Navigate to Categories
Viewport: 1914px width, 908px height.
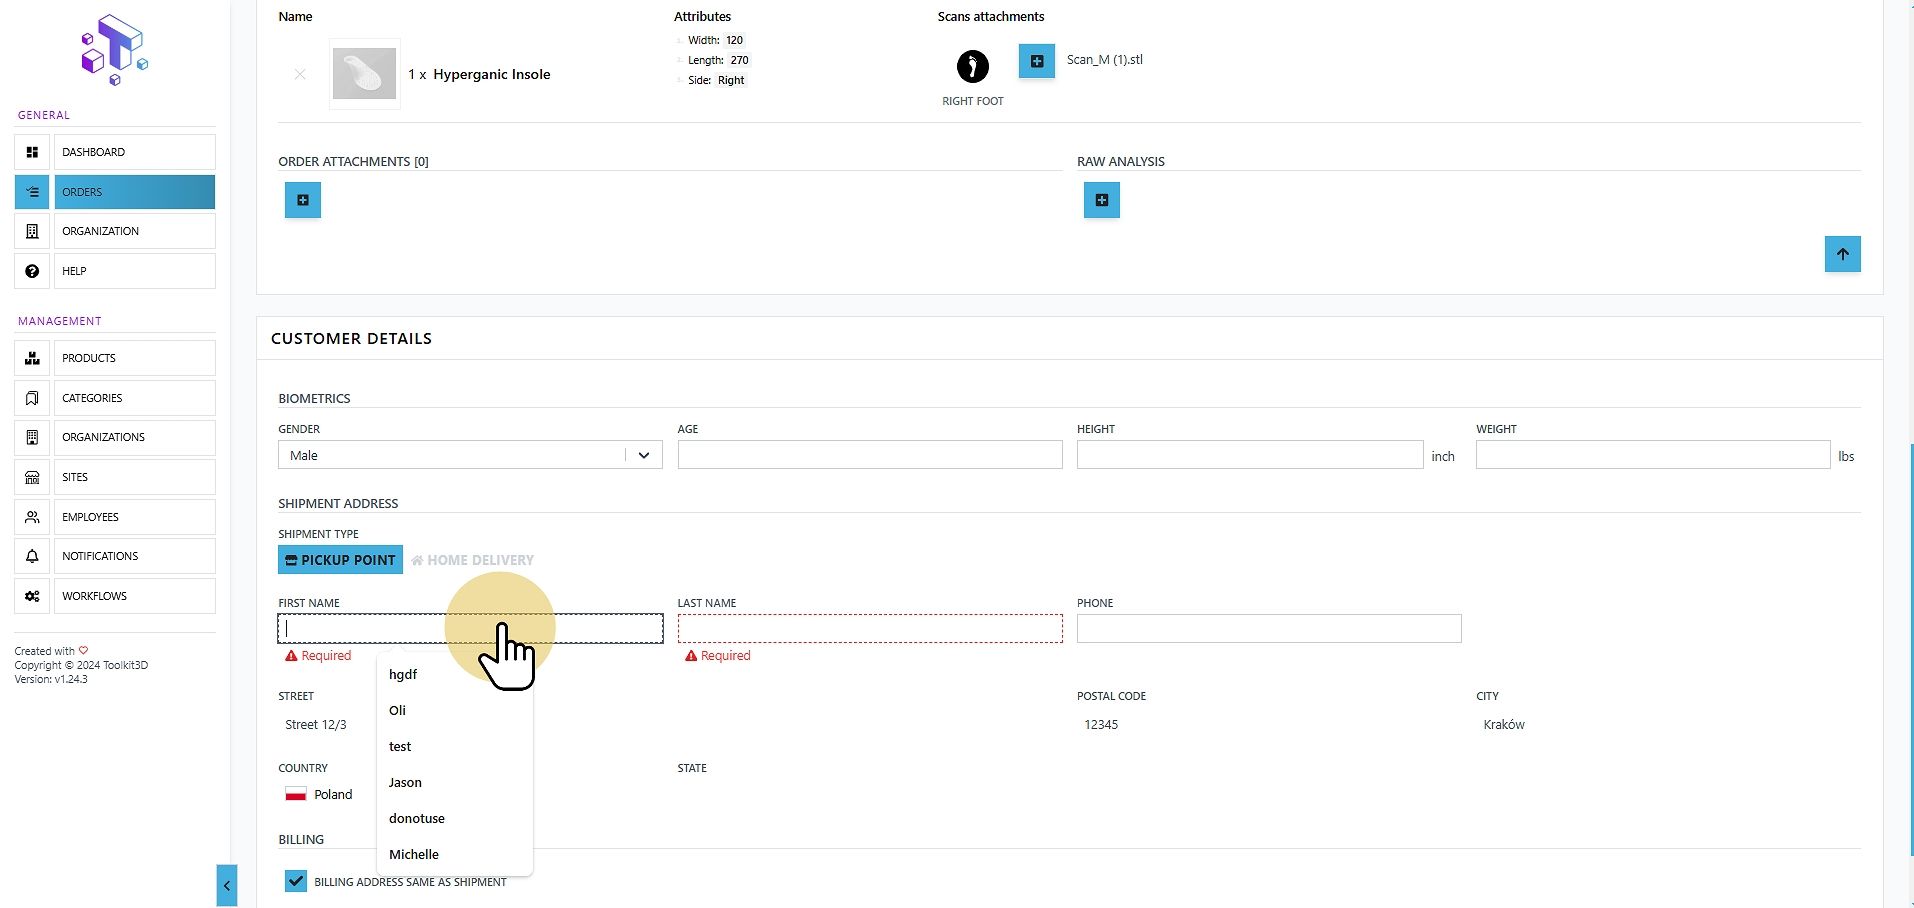(134, 398)
